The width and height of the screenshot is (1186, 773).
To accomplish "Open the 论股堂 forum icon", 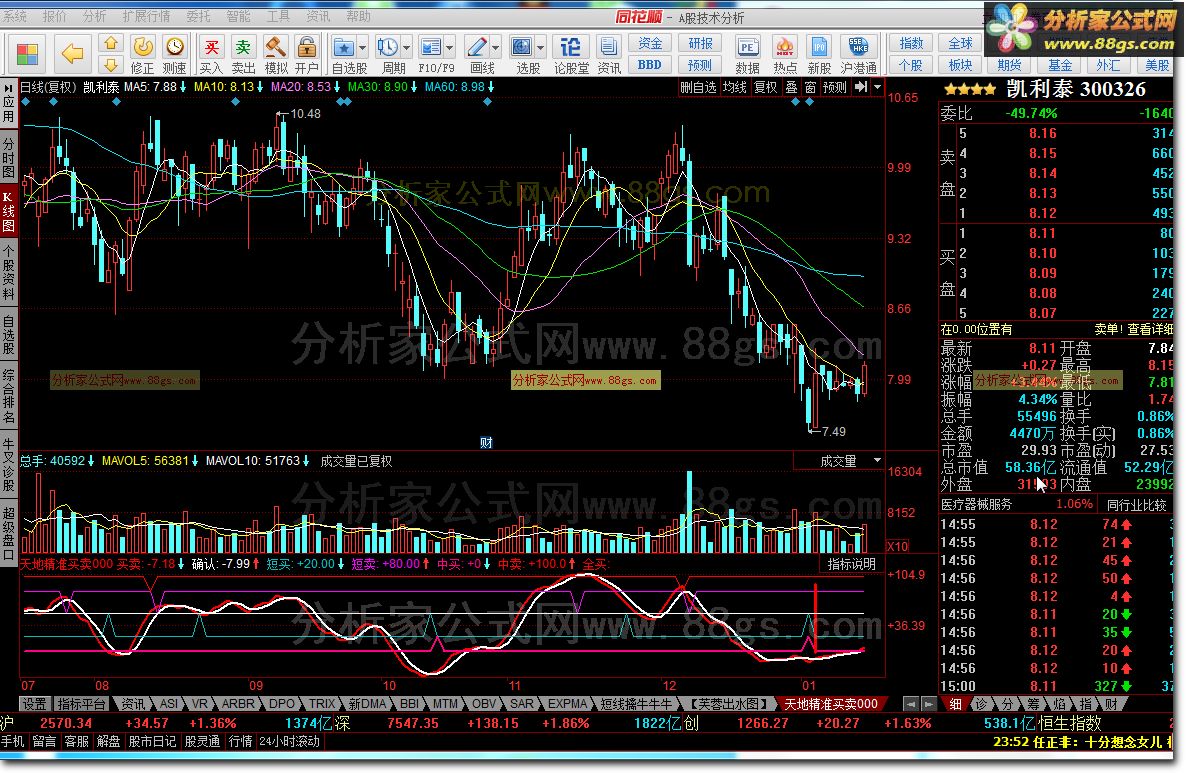I will 570,48.
